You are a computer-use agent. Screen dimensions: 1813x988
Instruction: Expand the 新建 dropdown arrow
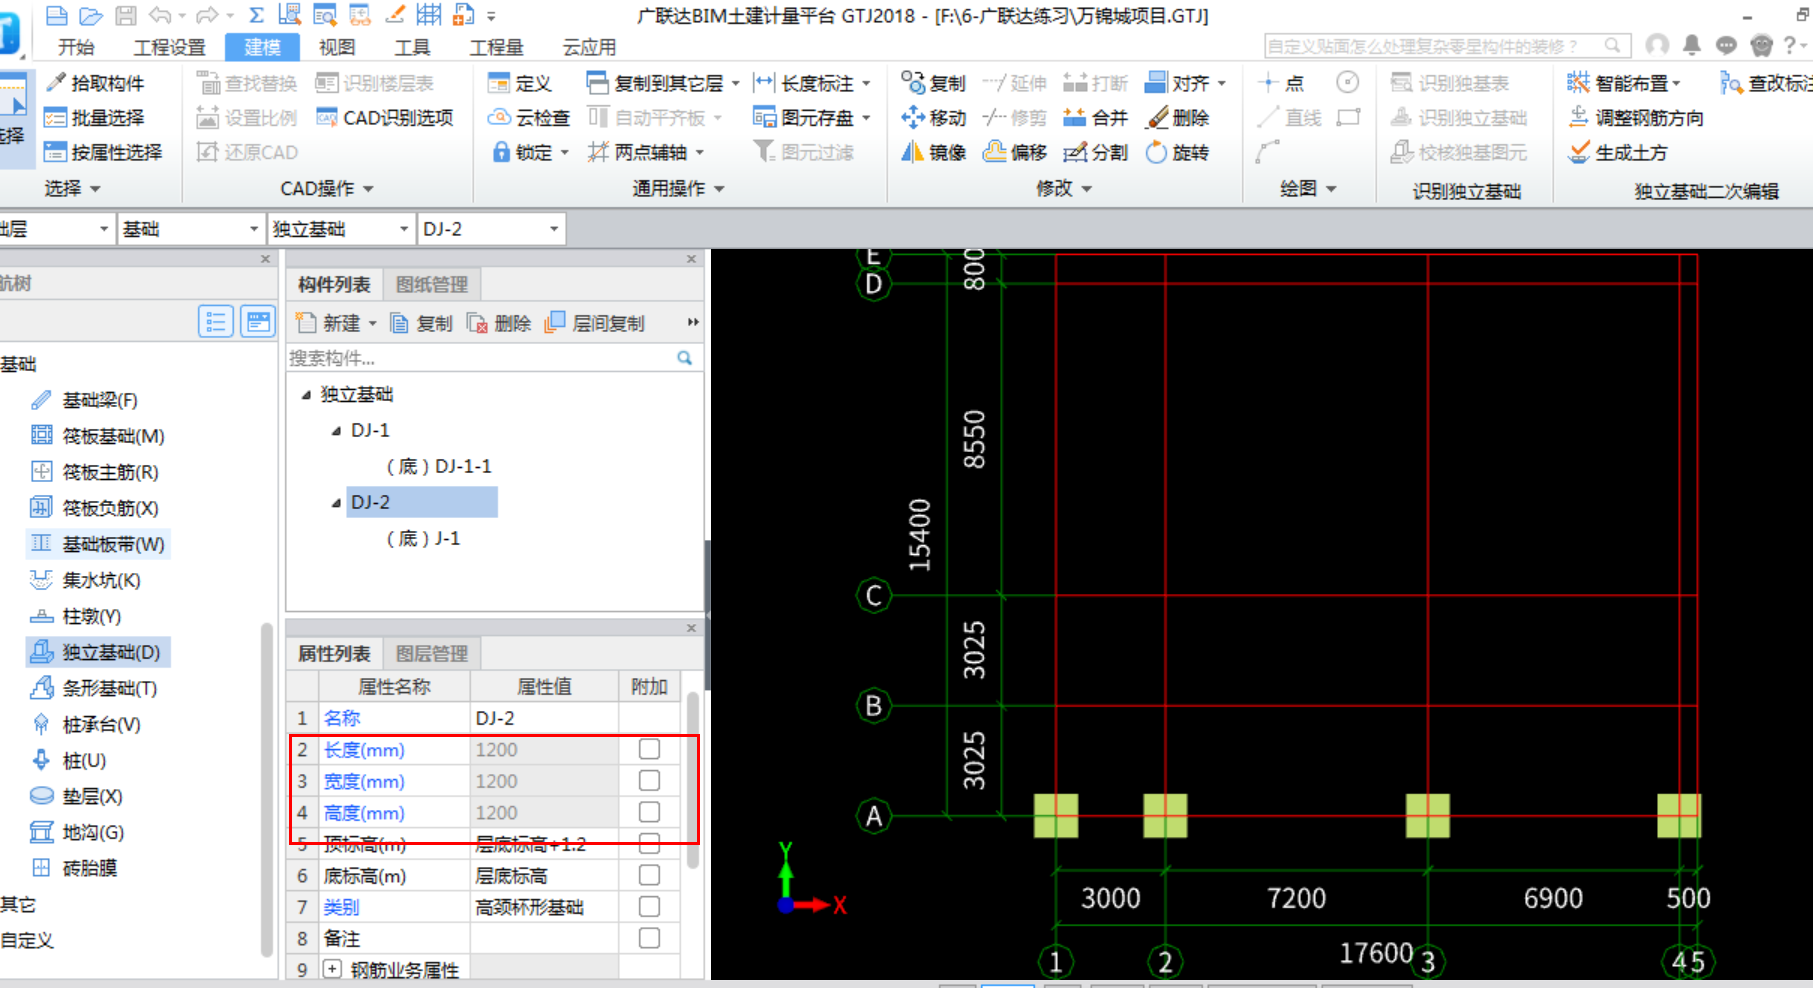373,323
